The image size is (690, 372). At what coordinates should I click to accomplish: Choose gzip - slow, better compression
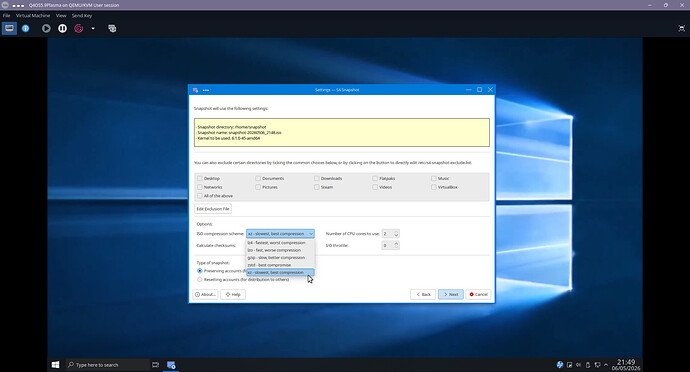click(x=280, y=258)
